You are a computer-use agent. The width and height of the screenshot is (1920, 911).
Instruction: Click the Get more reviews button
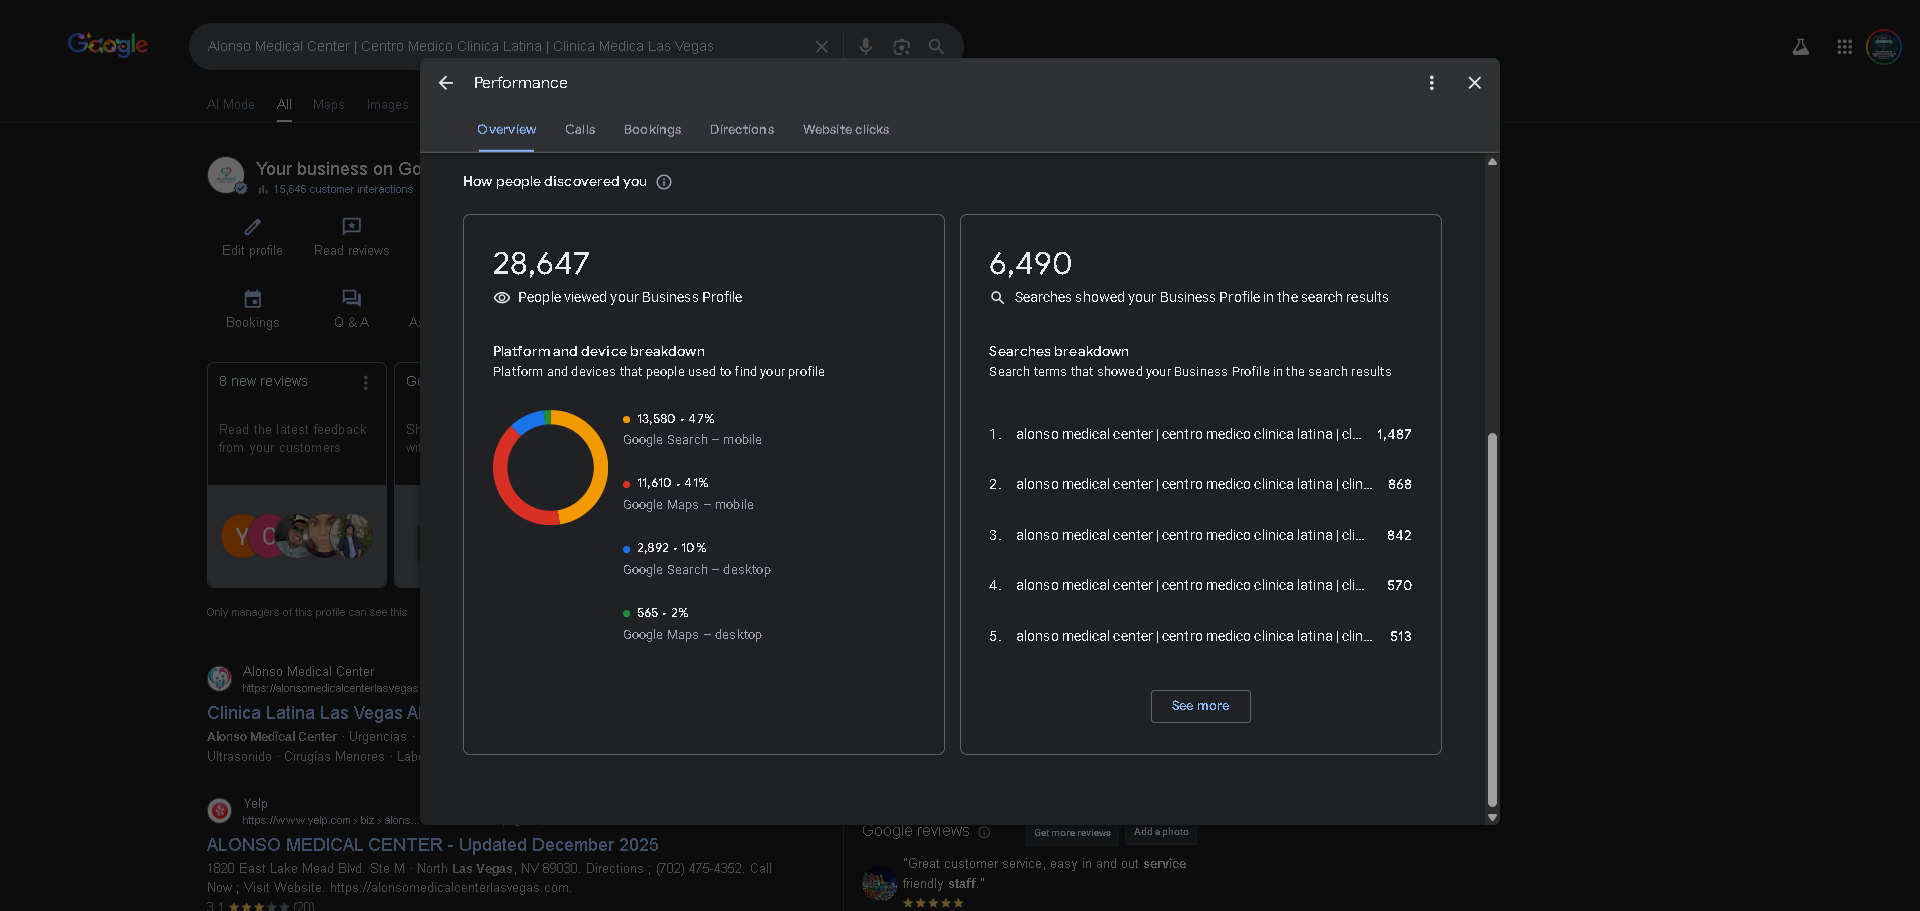coord(1072,833)
